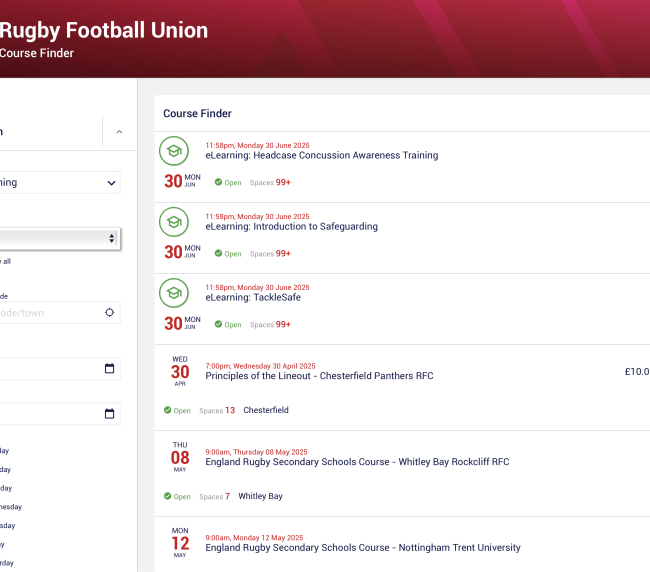
Task: Open the Whitley Bay Rockcliff RFC course
Action: click(x=357, y=462)
